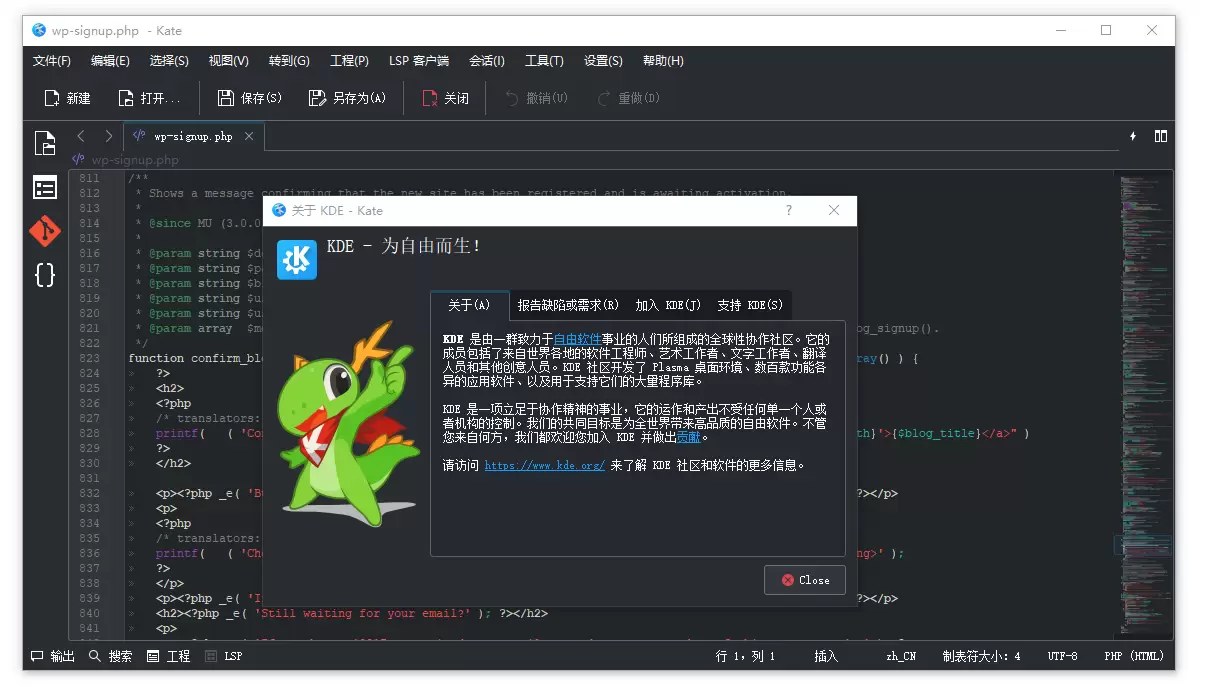This screenshot has height=687, width=1206.
Task: Open the 制表符大小: 4 indentation menu
Action: pos(982,656)
